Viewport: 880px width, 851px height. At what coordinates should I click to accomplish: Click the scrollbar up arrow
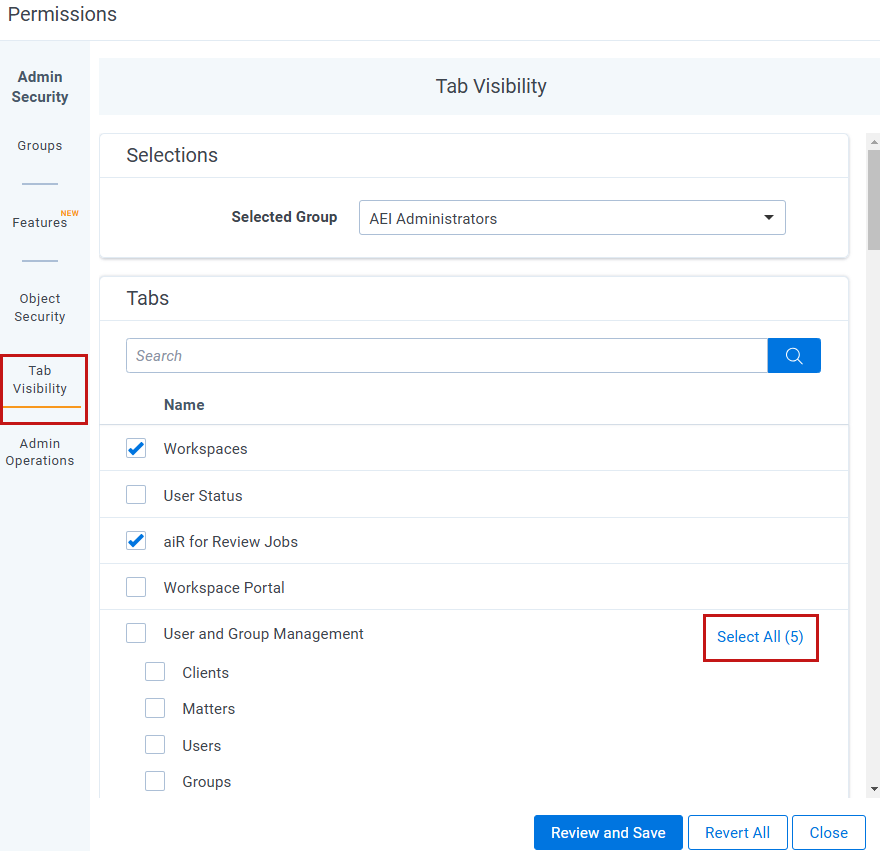tap(874, 143)
